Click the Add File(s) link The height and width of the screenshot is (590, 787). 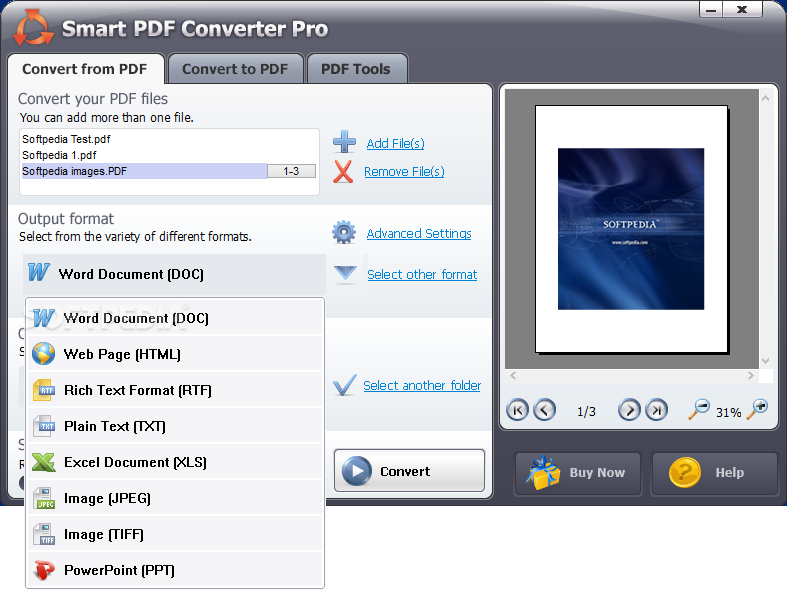pos(396,143)
